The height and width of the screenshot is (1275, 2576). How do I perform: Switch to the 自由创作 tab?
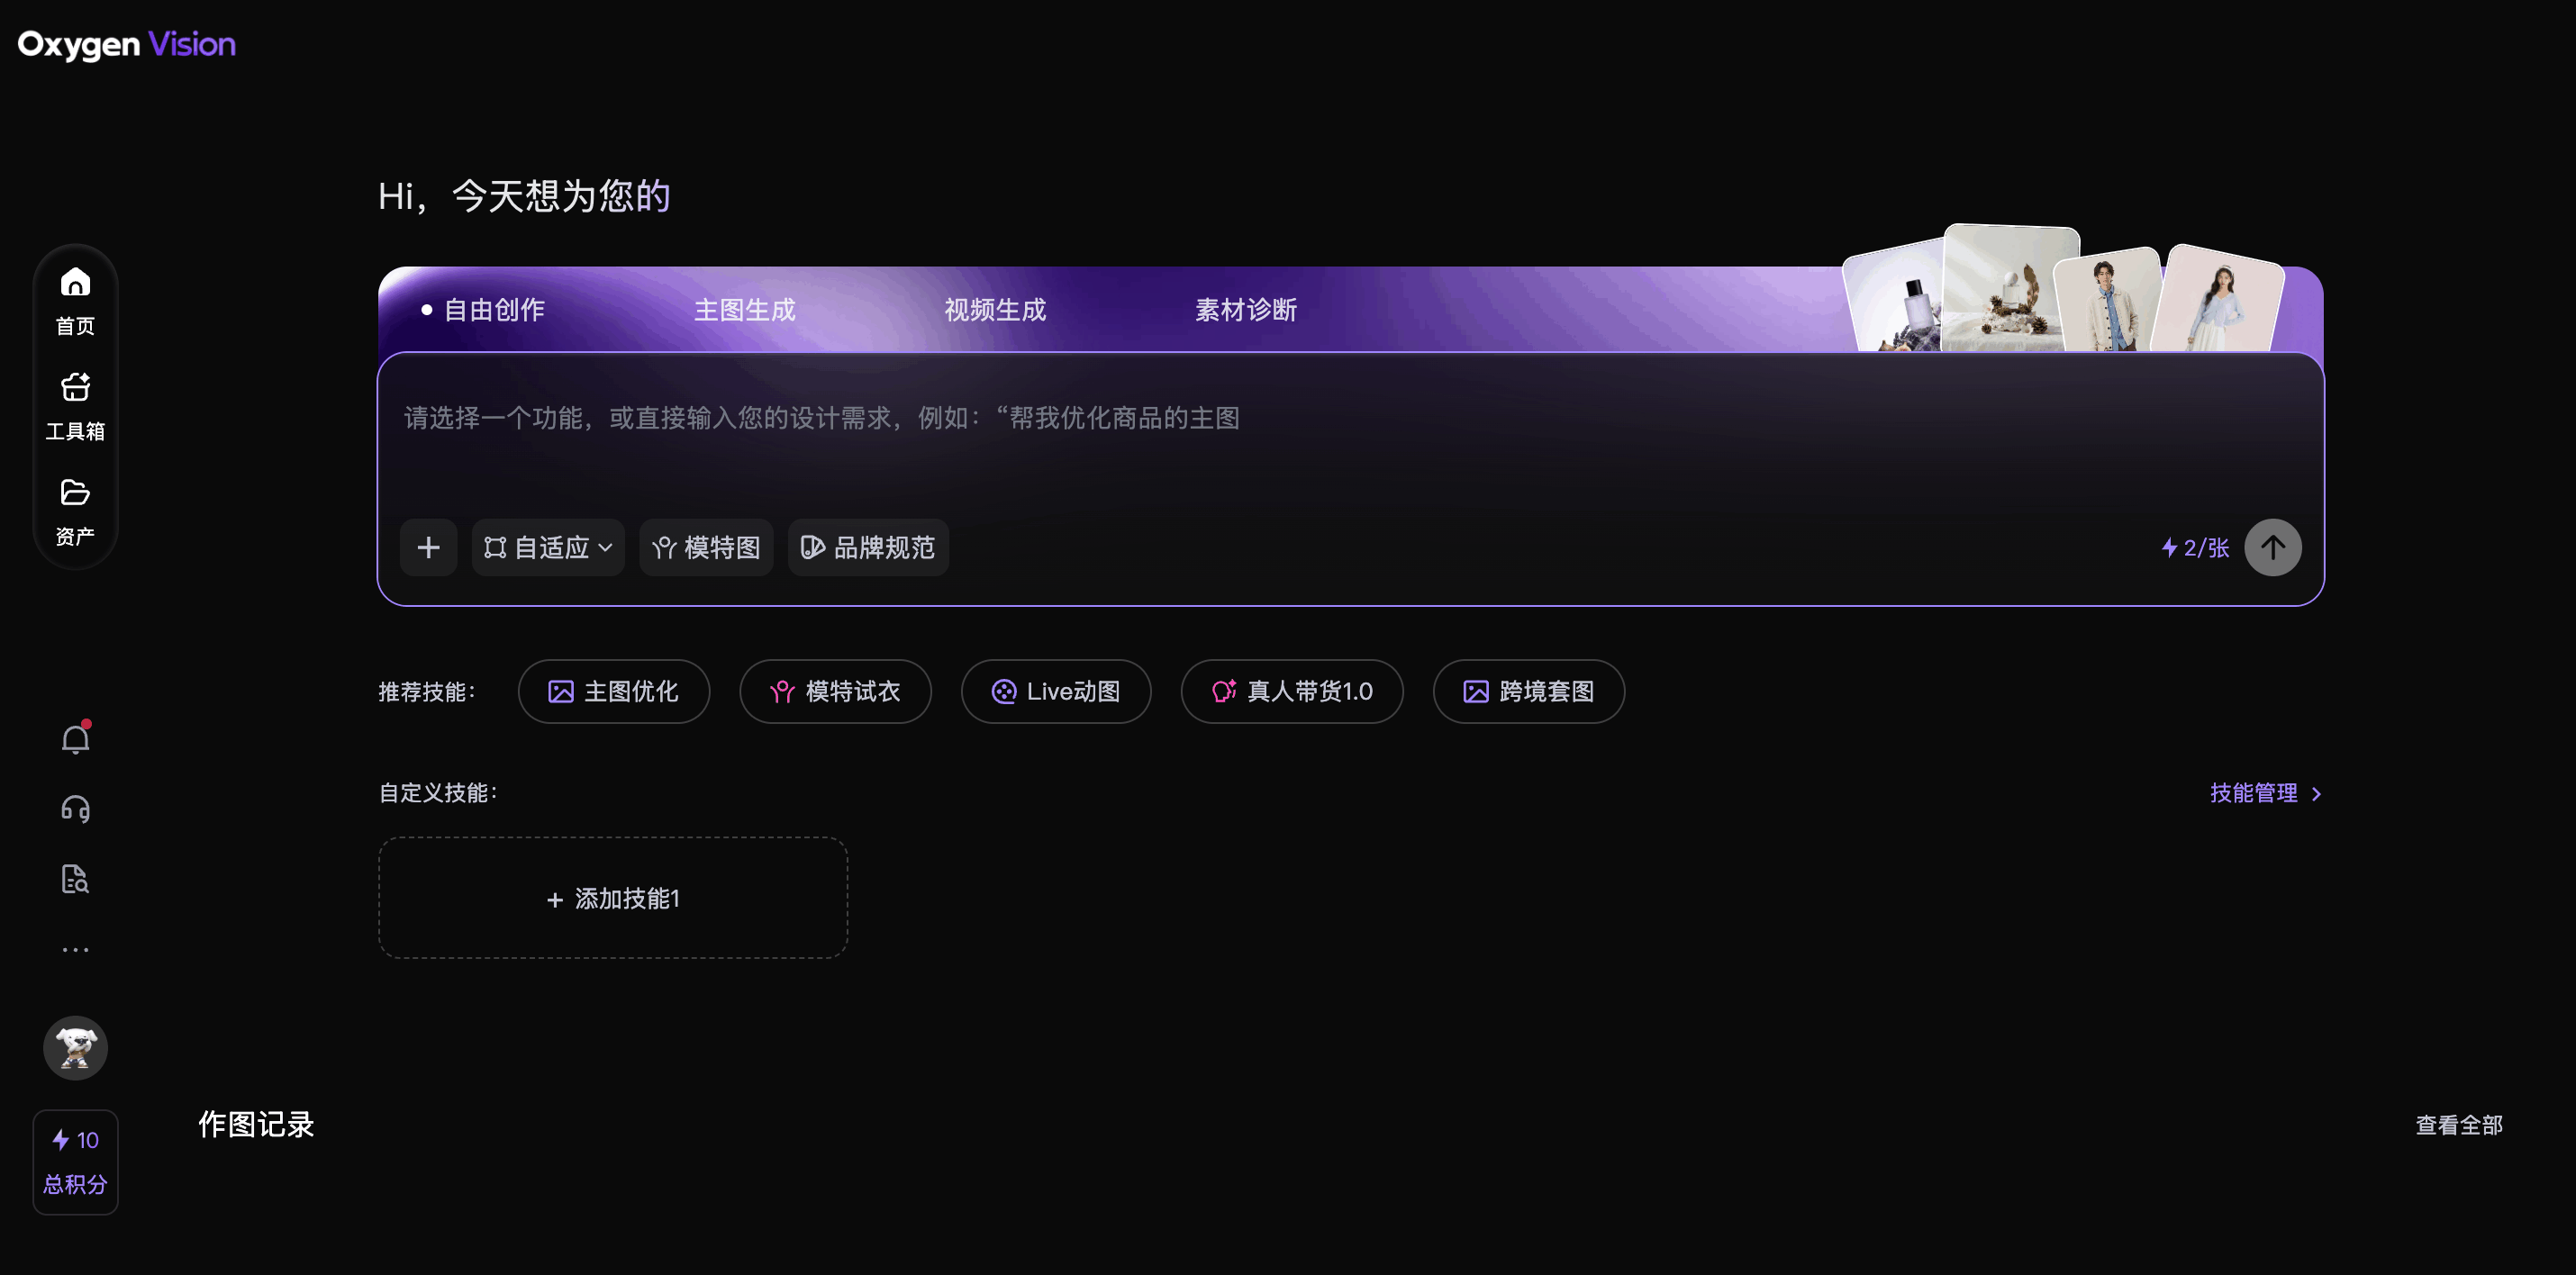tap(482, 310)
